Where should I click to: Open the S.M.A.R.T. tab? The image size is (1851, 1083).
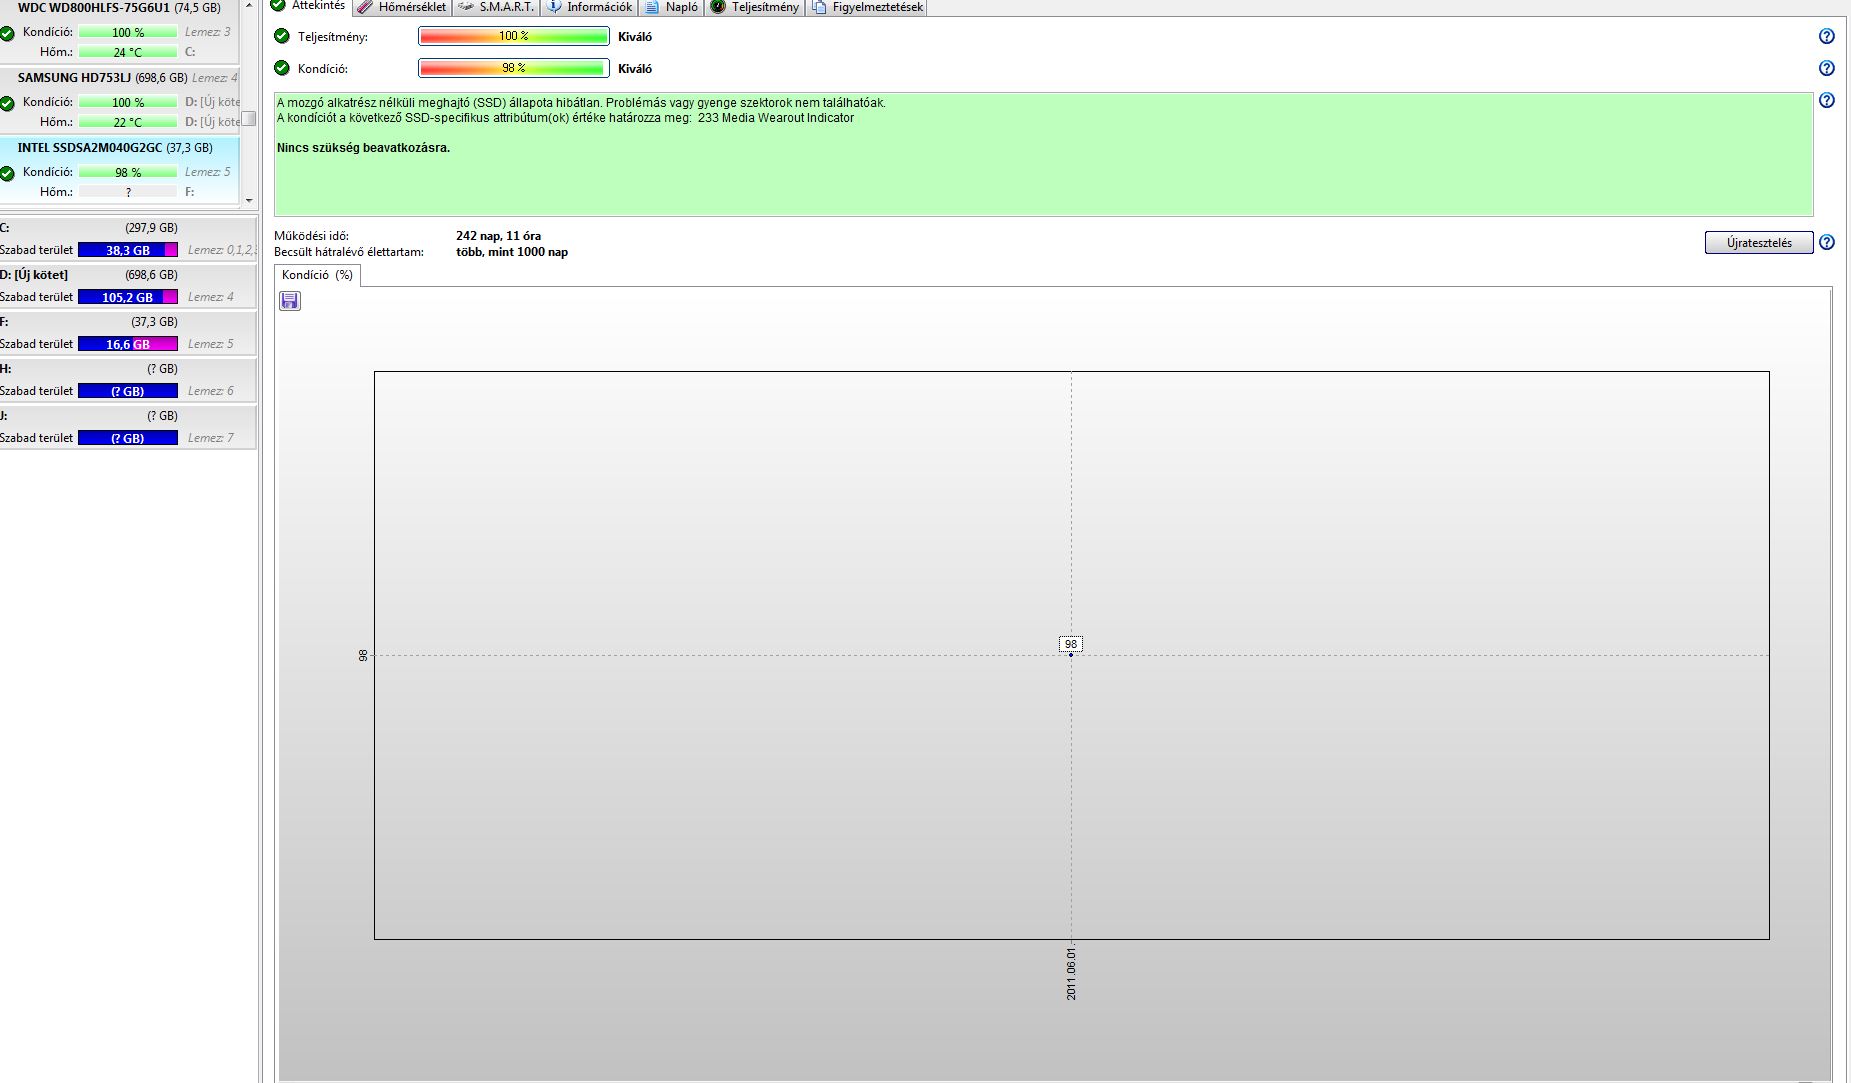click(496, 7)
